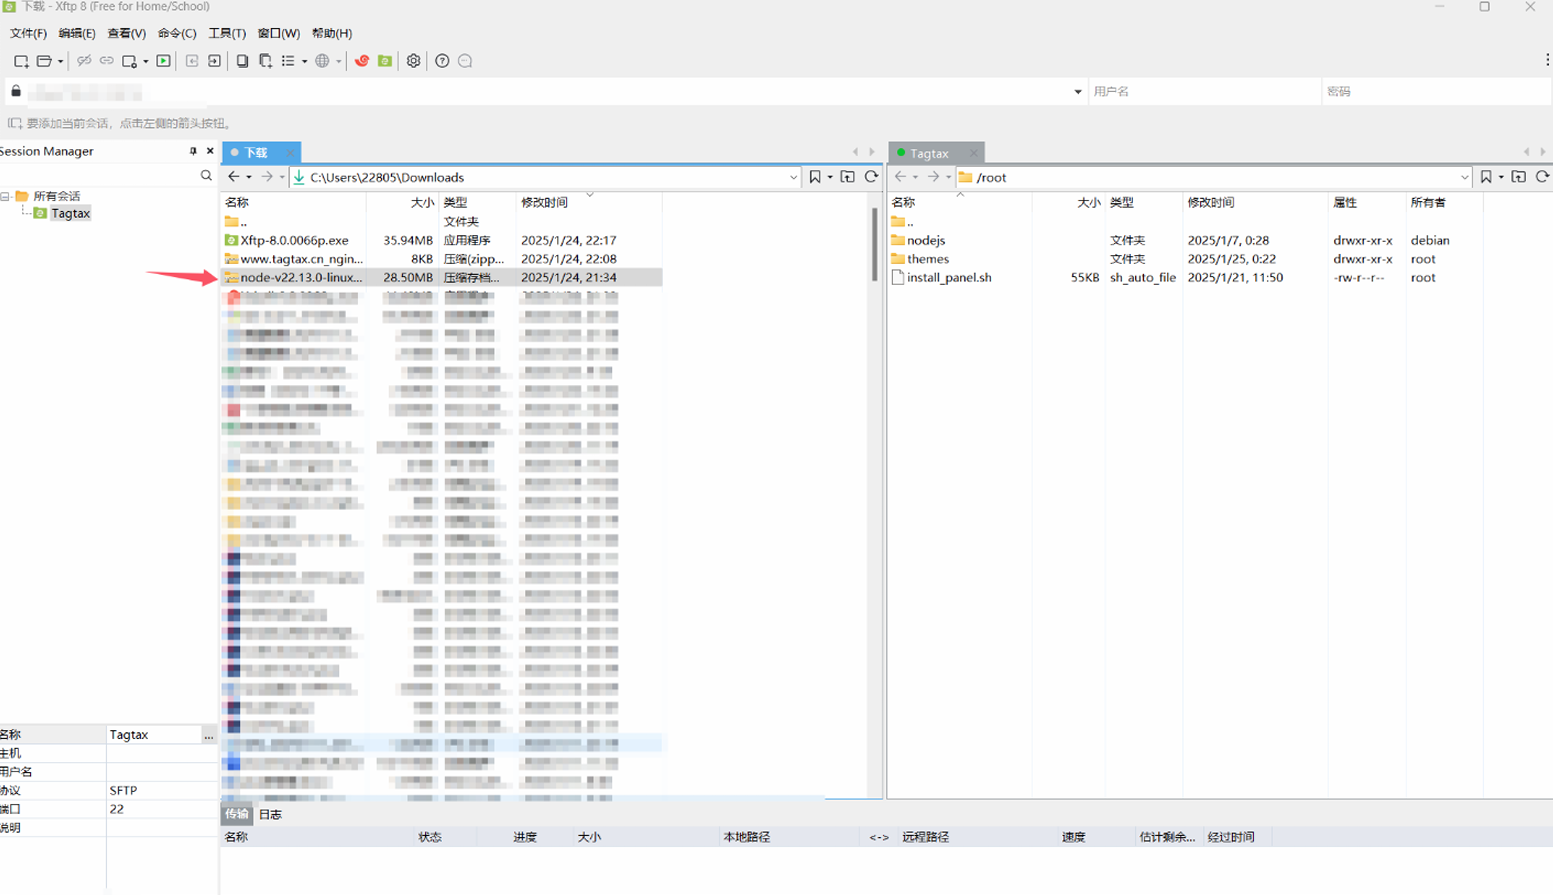Close the Session Manager panel

coord(210,151)
